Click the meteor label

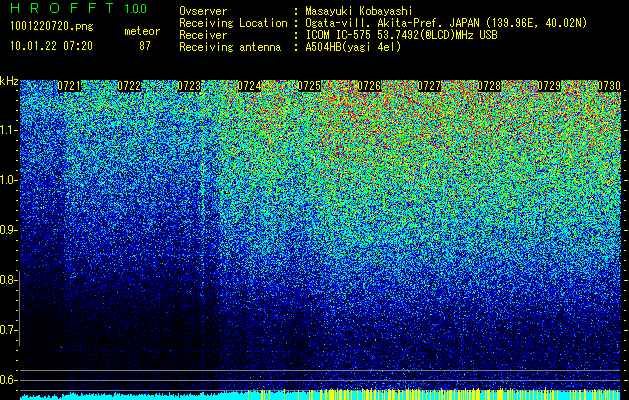coord(142,31)
